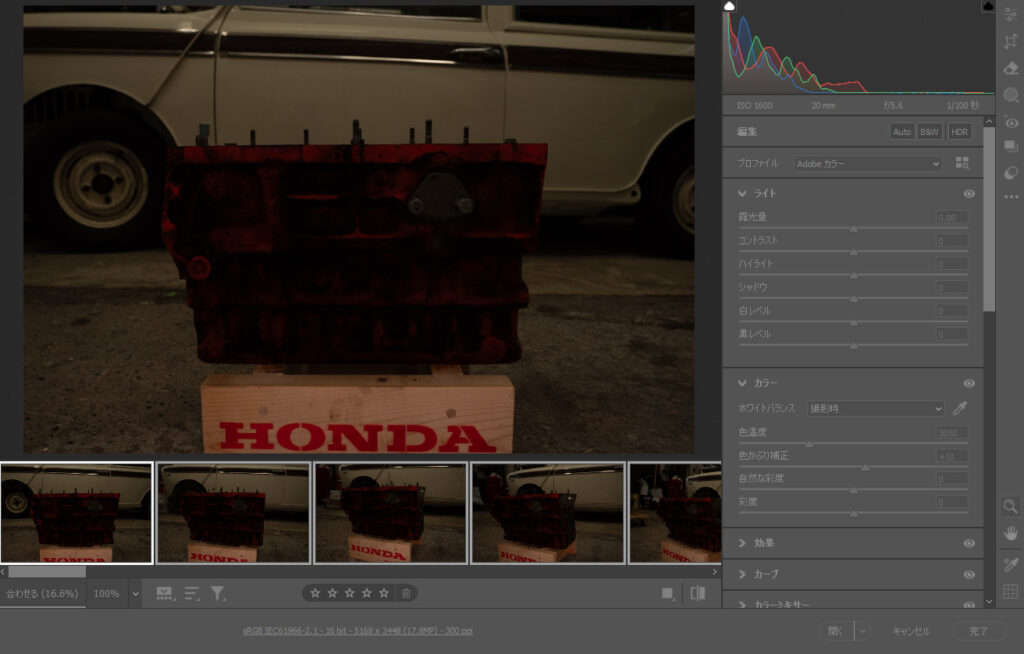Open the three-dots more options menu
The width and height of the screenshot is (1024, 654).
coord(1011,196)
